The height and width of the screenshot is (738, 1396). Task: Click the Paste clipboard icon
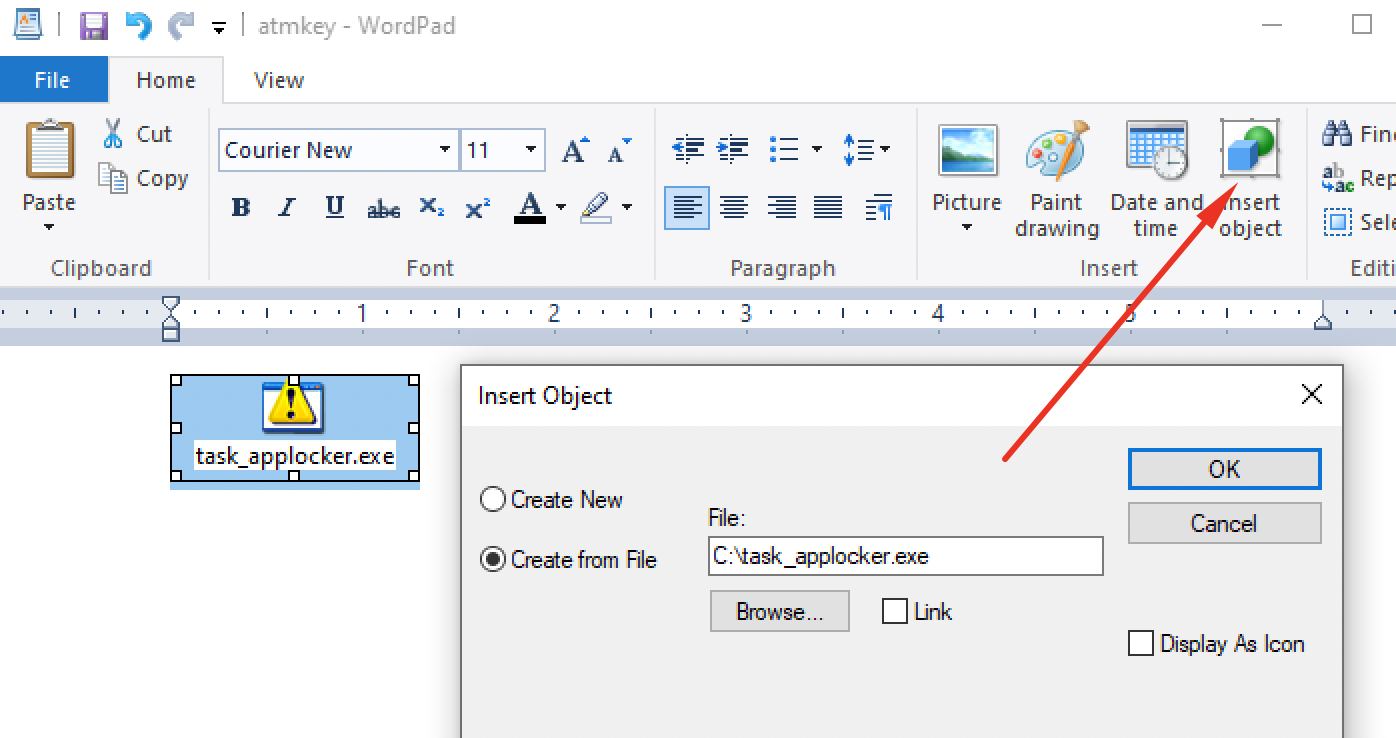point(49,150)
